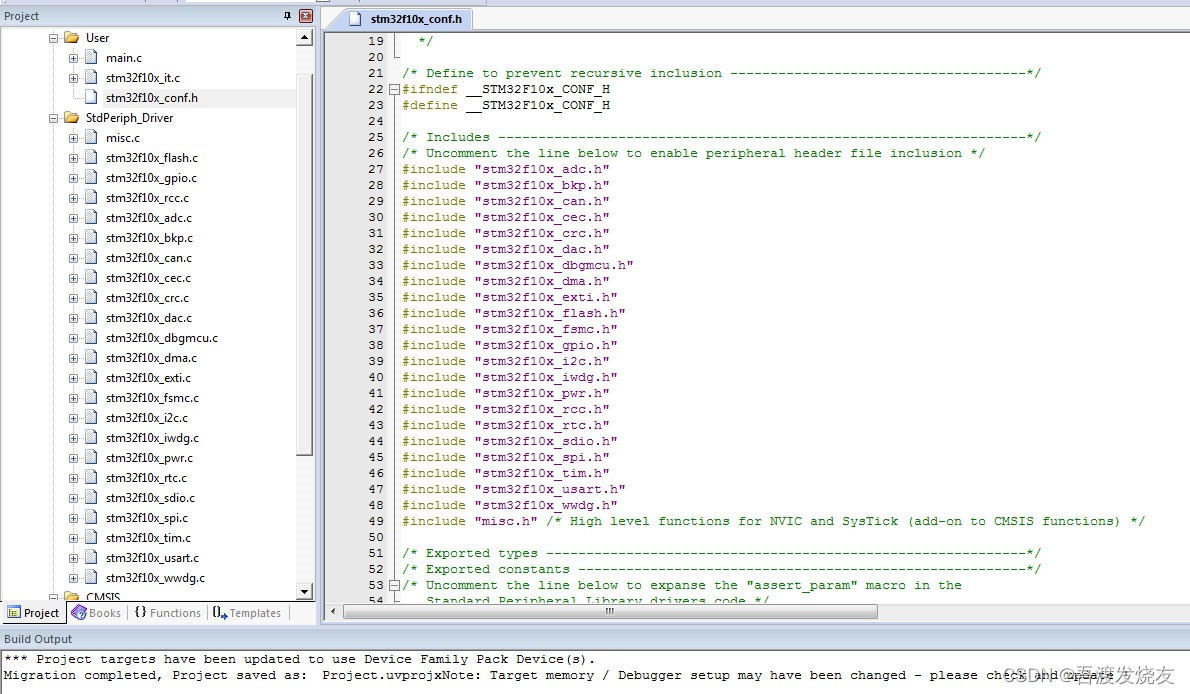The width and height of the screenshot is (1190, 694).
Task: Expand the main.c file node
Action: [73, 58]
